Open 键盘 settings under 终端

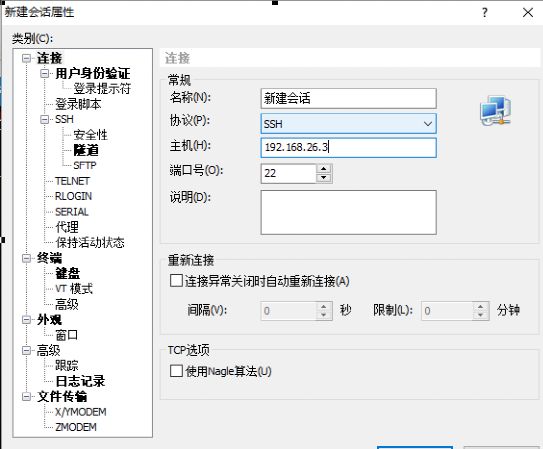click(x=68, y=273)
